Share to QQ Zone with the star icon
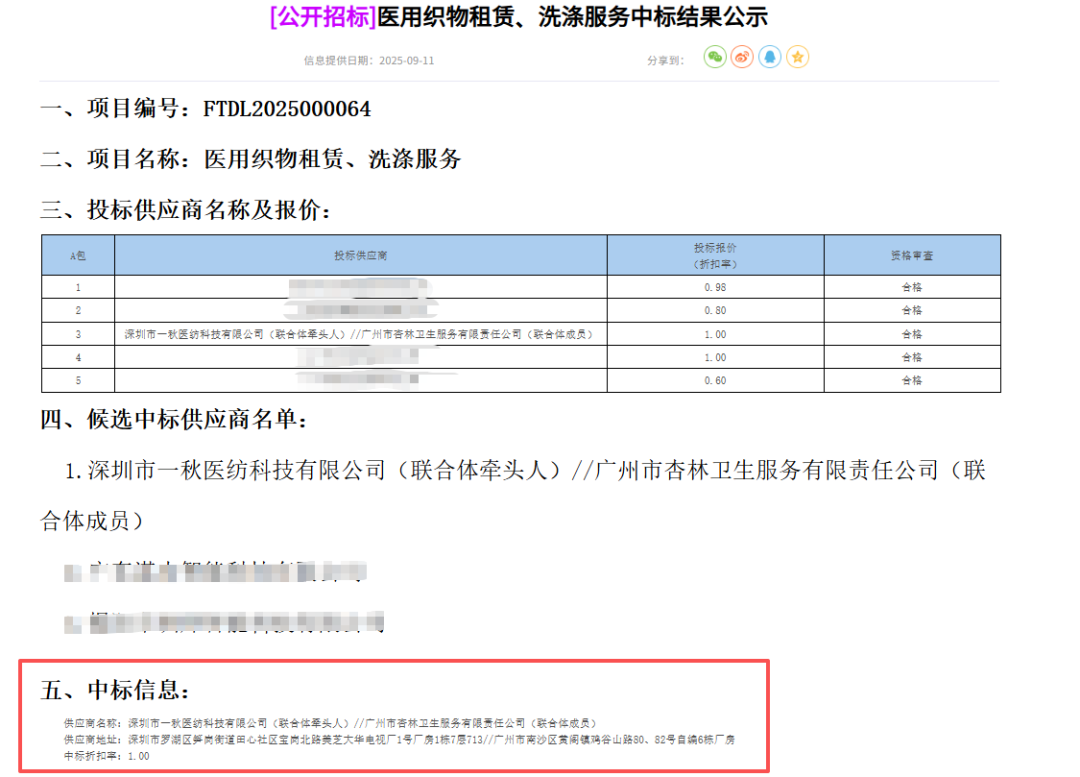This screenshot has width=1080, height=777. pyautogui.click(x=797, y=58)
